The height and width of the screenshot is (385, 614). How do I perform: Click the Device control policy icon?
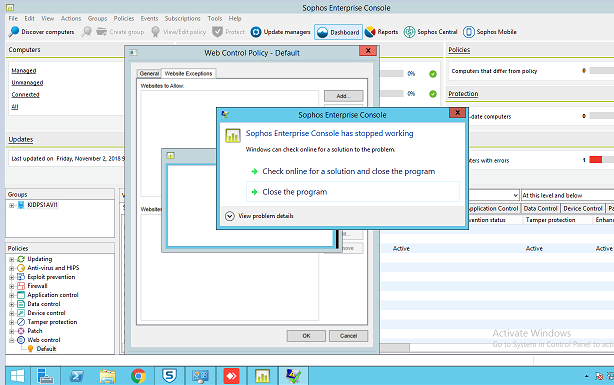(x=21, y=313)
